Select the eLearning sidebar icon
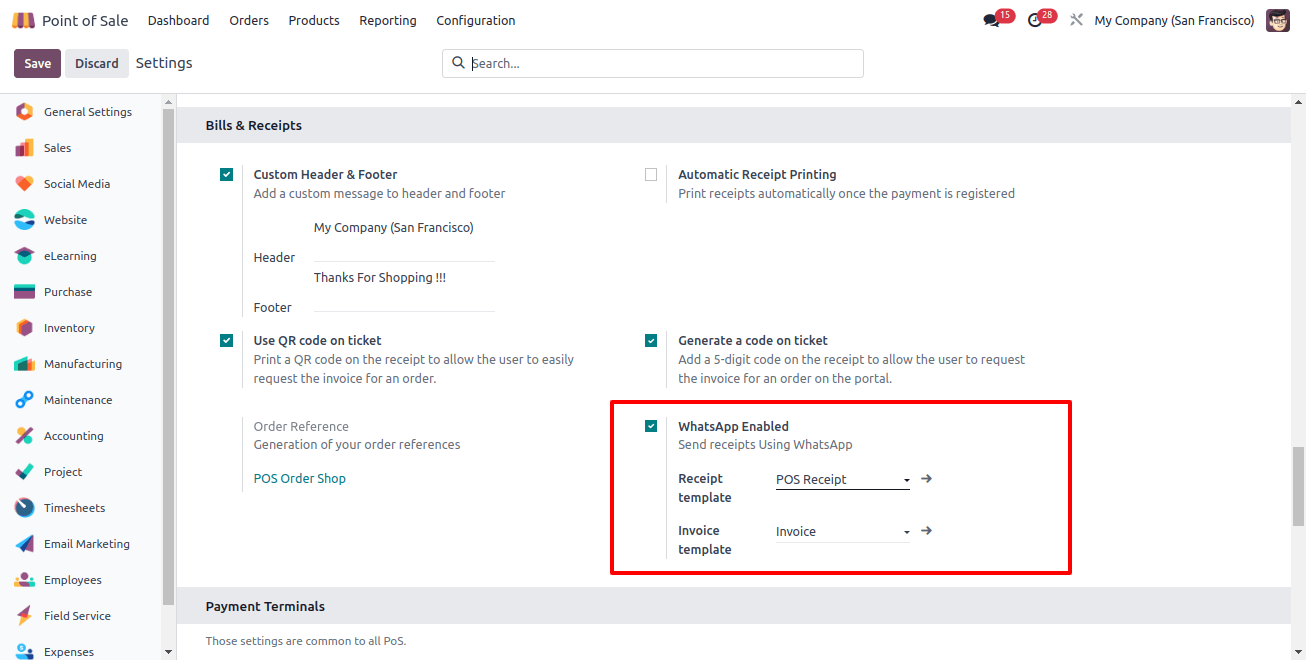This screenshot has width=1306, height=660. pyautogui.click(x=25, y=256)
